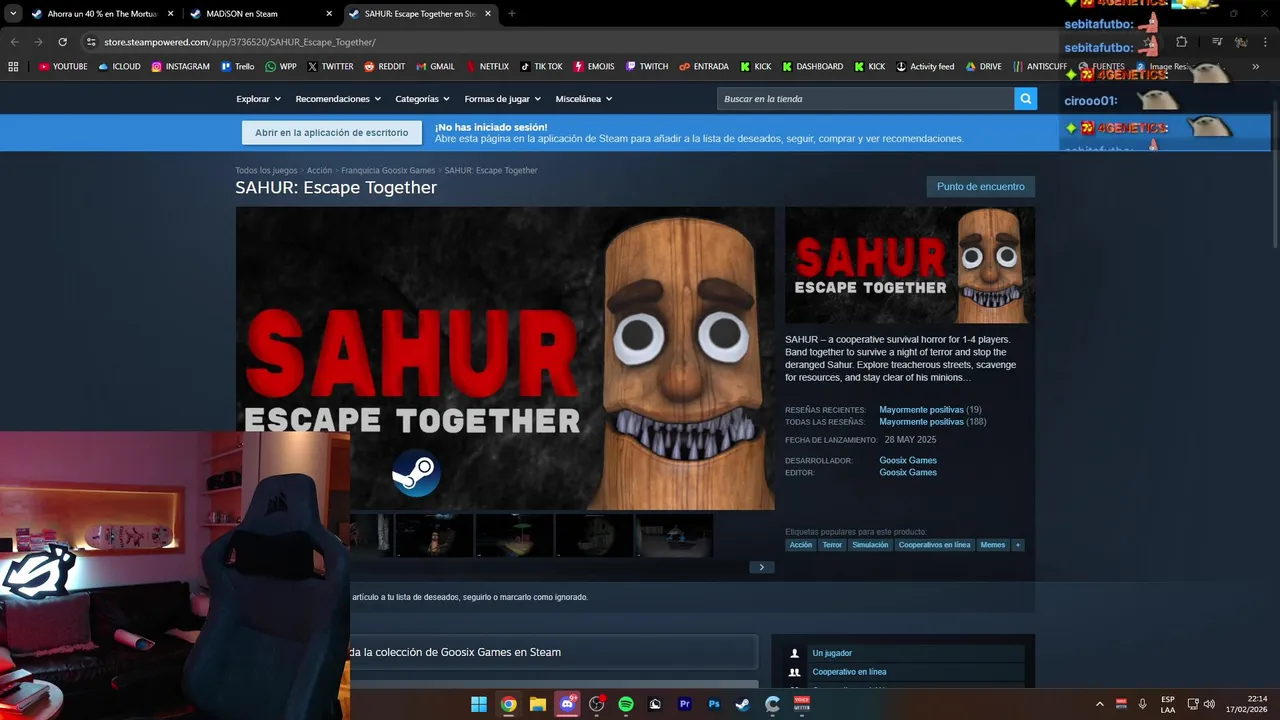Open the TIK TOK bookmark

tap(541, 67)
